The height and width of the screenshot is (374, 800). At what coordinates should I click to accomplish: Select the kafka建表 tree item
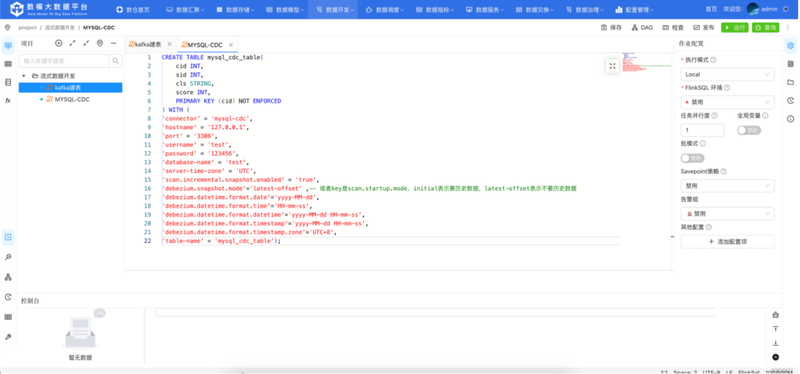(x=70, y=88)
